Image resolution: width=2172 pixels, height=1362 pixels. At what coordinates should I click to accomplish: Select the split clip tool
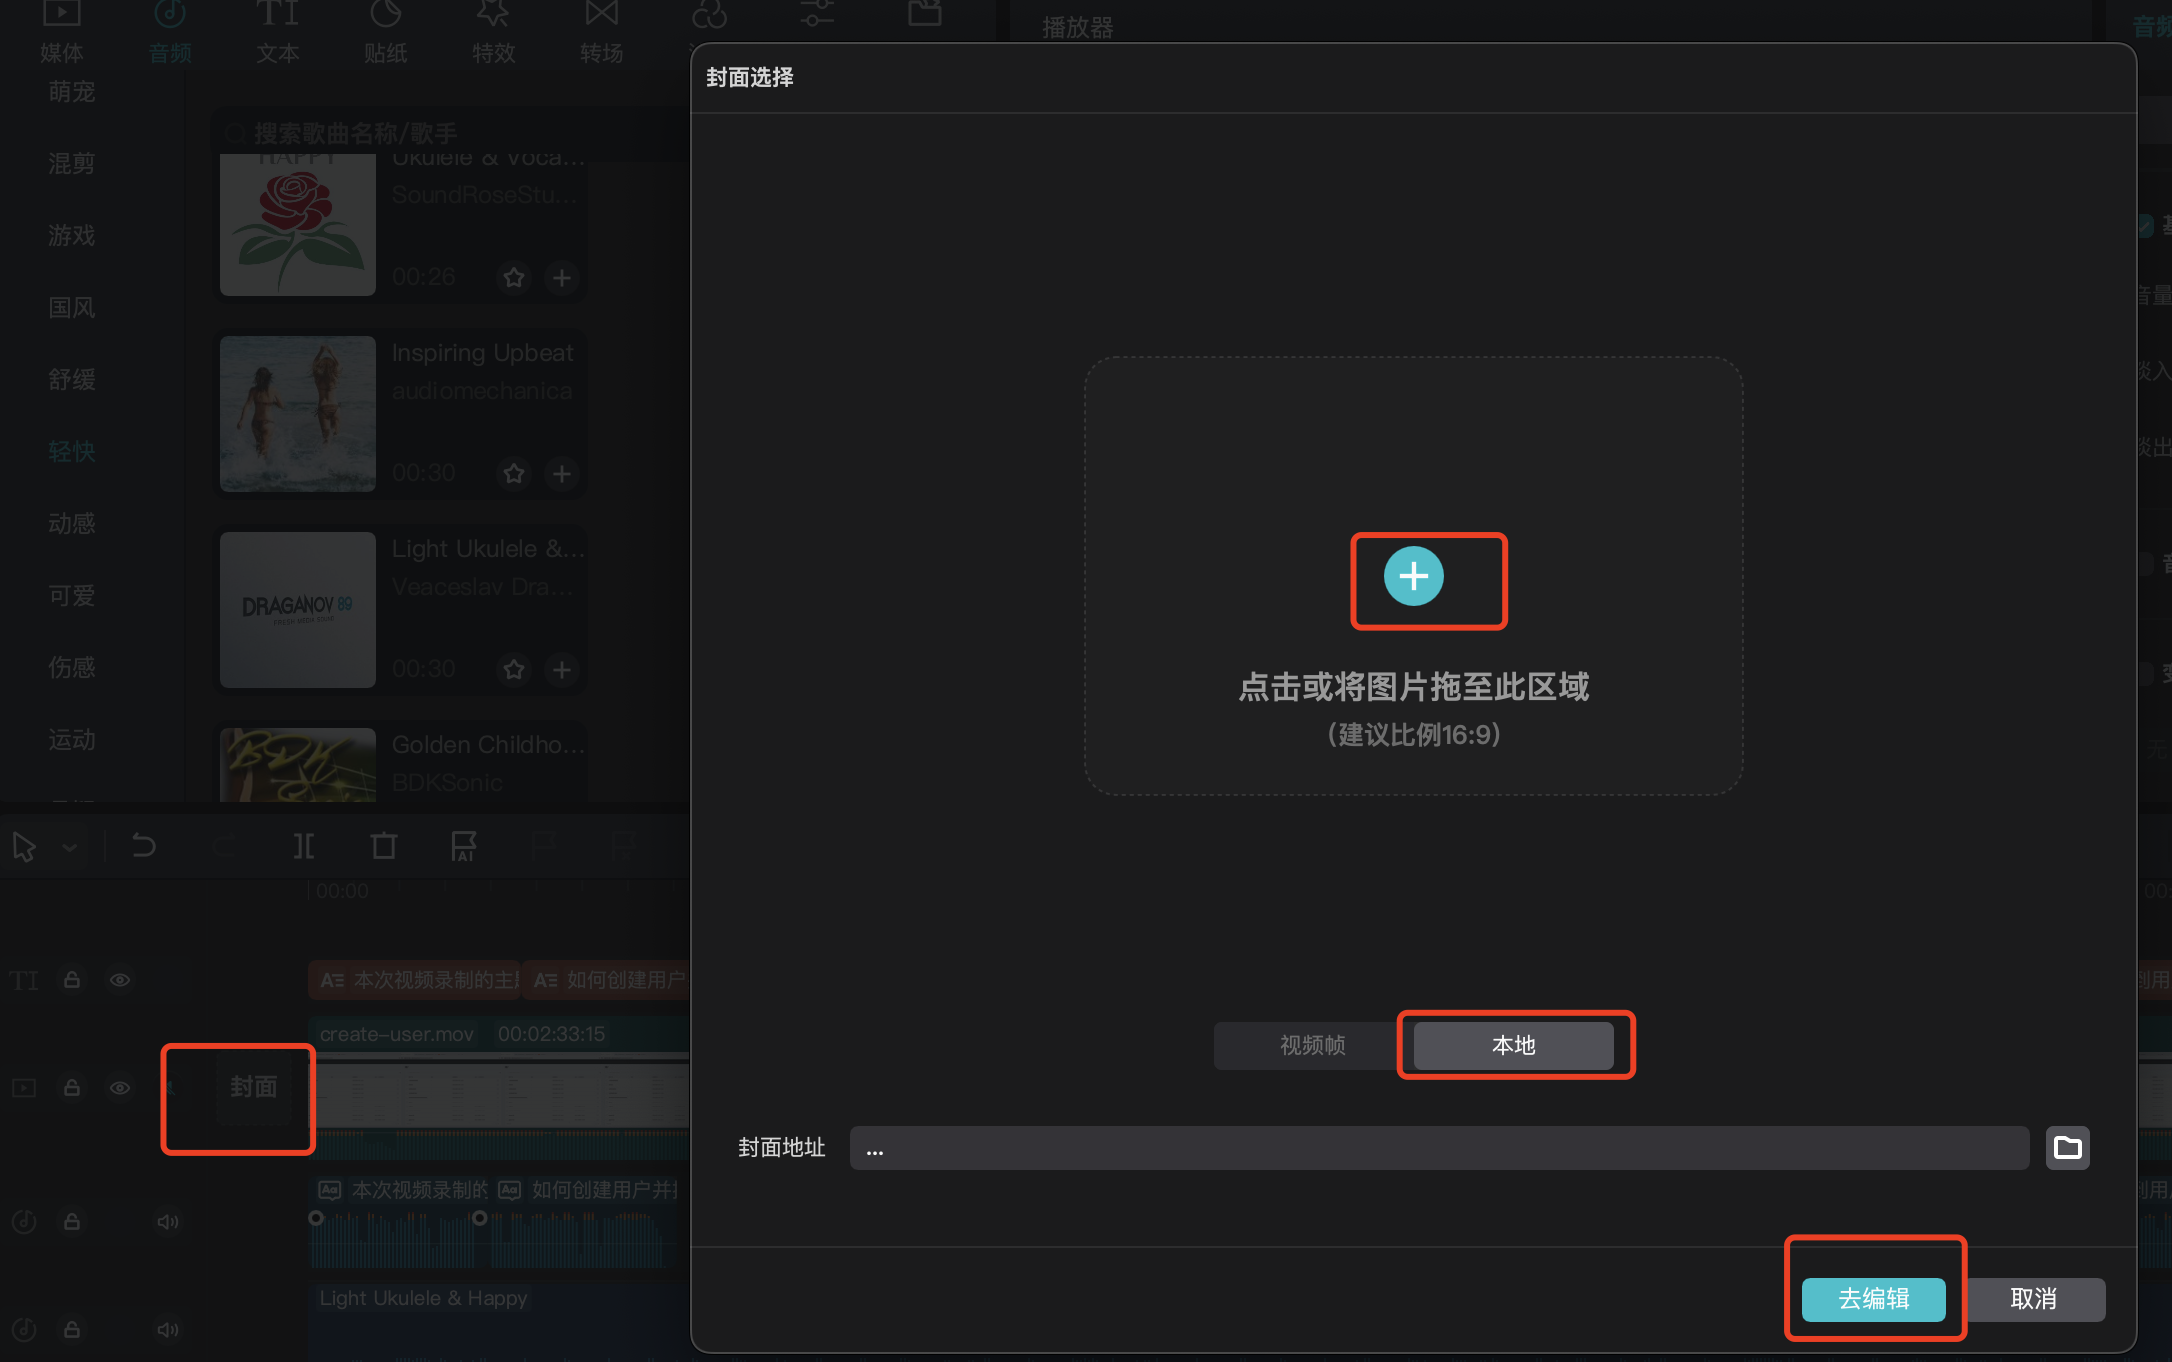coord(303,845)
